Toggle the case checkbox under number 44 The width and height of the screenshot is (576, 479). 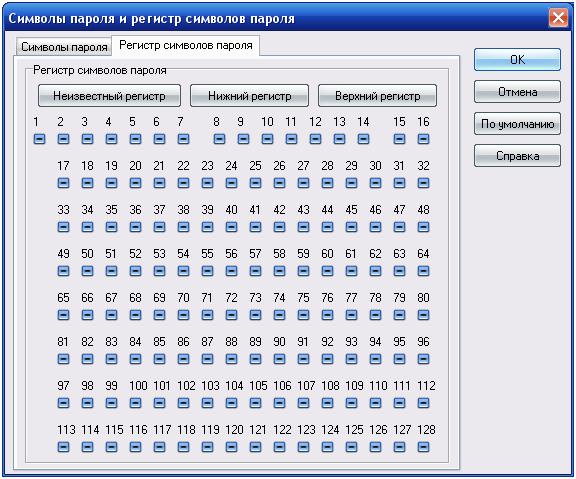coord(327,227)
